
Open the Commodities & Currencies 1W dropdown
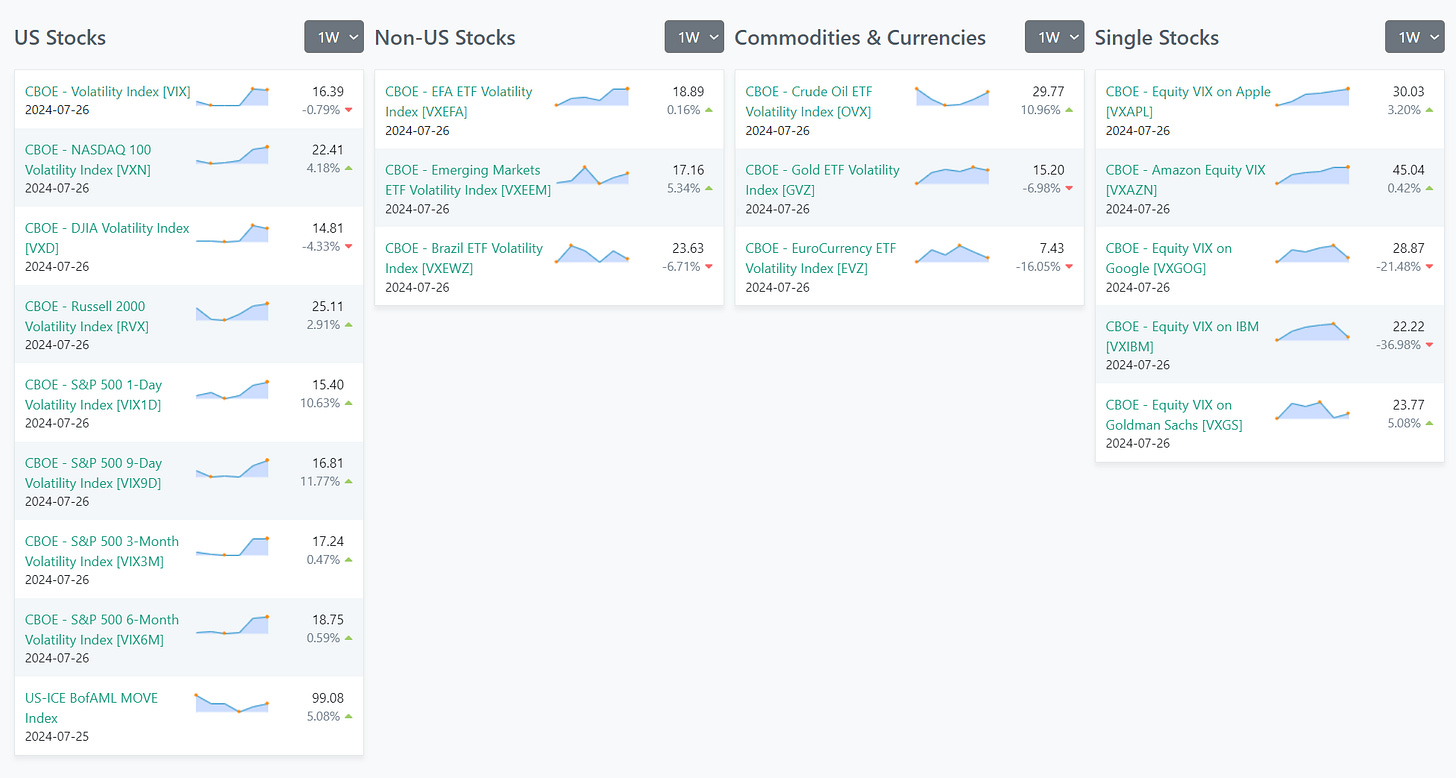[x=1054, y=37]
